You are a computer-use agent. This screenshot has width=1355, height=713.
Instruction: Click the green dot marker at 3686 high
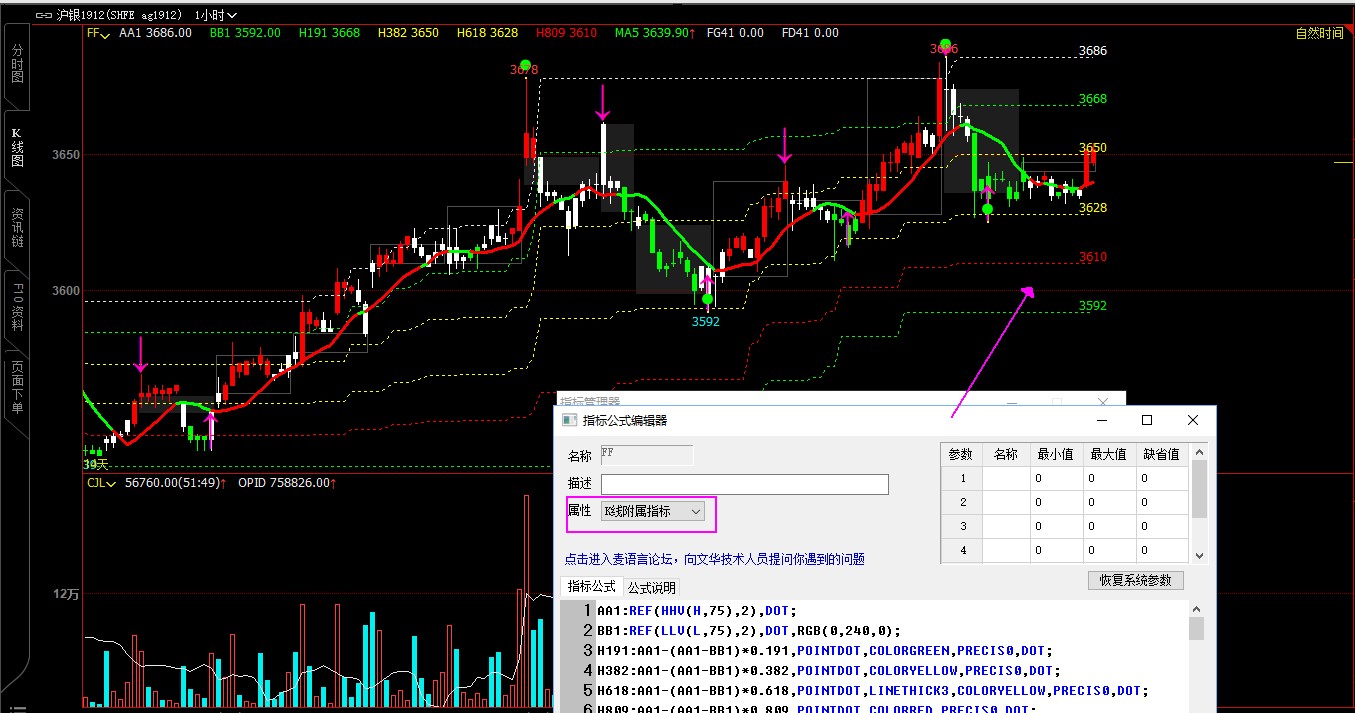pyautogui.click(x=944, y=47)
